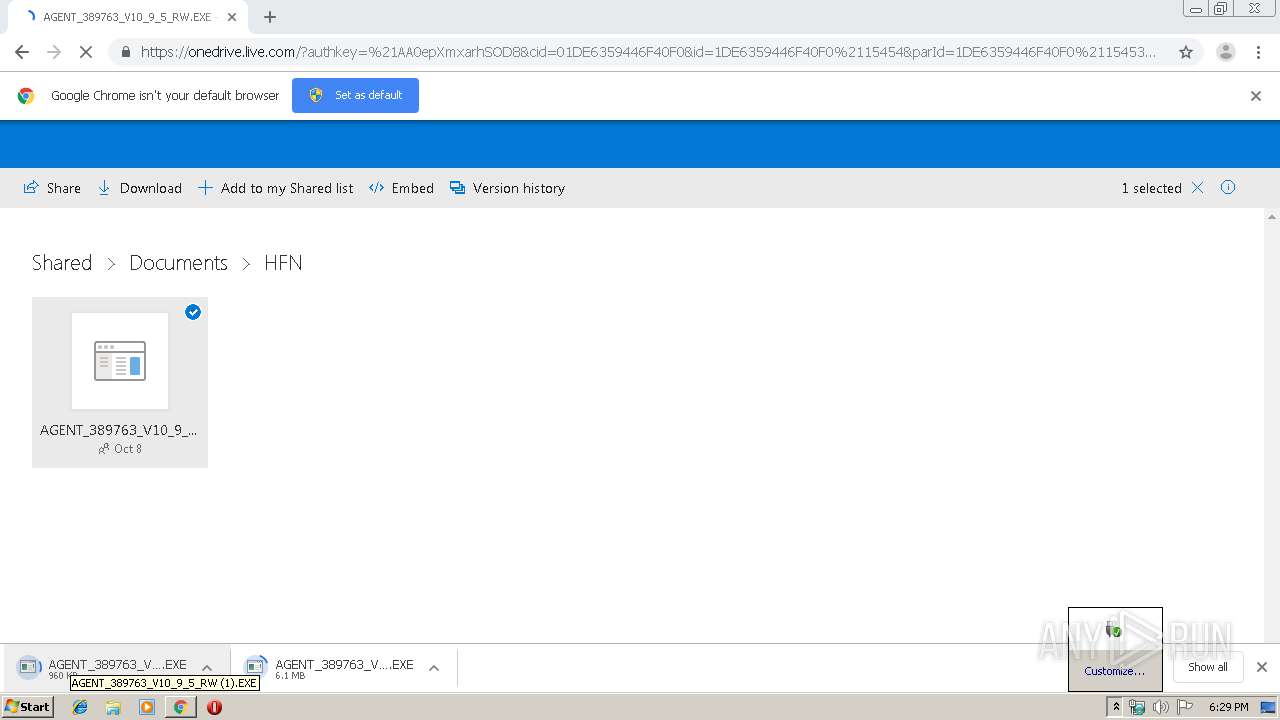Uncheck the AGENT_389763 file selection circle
Image resolution: width=1280 pixels, height=720 pixels.
[x=193, y=312]
